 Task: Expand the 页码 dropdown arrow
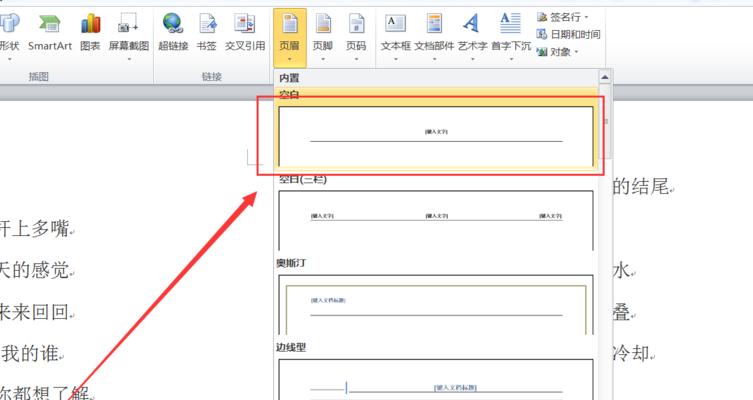click(356, 60)
